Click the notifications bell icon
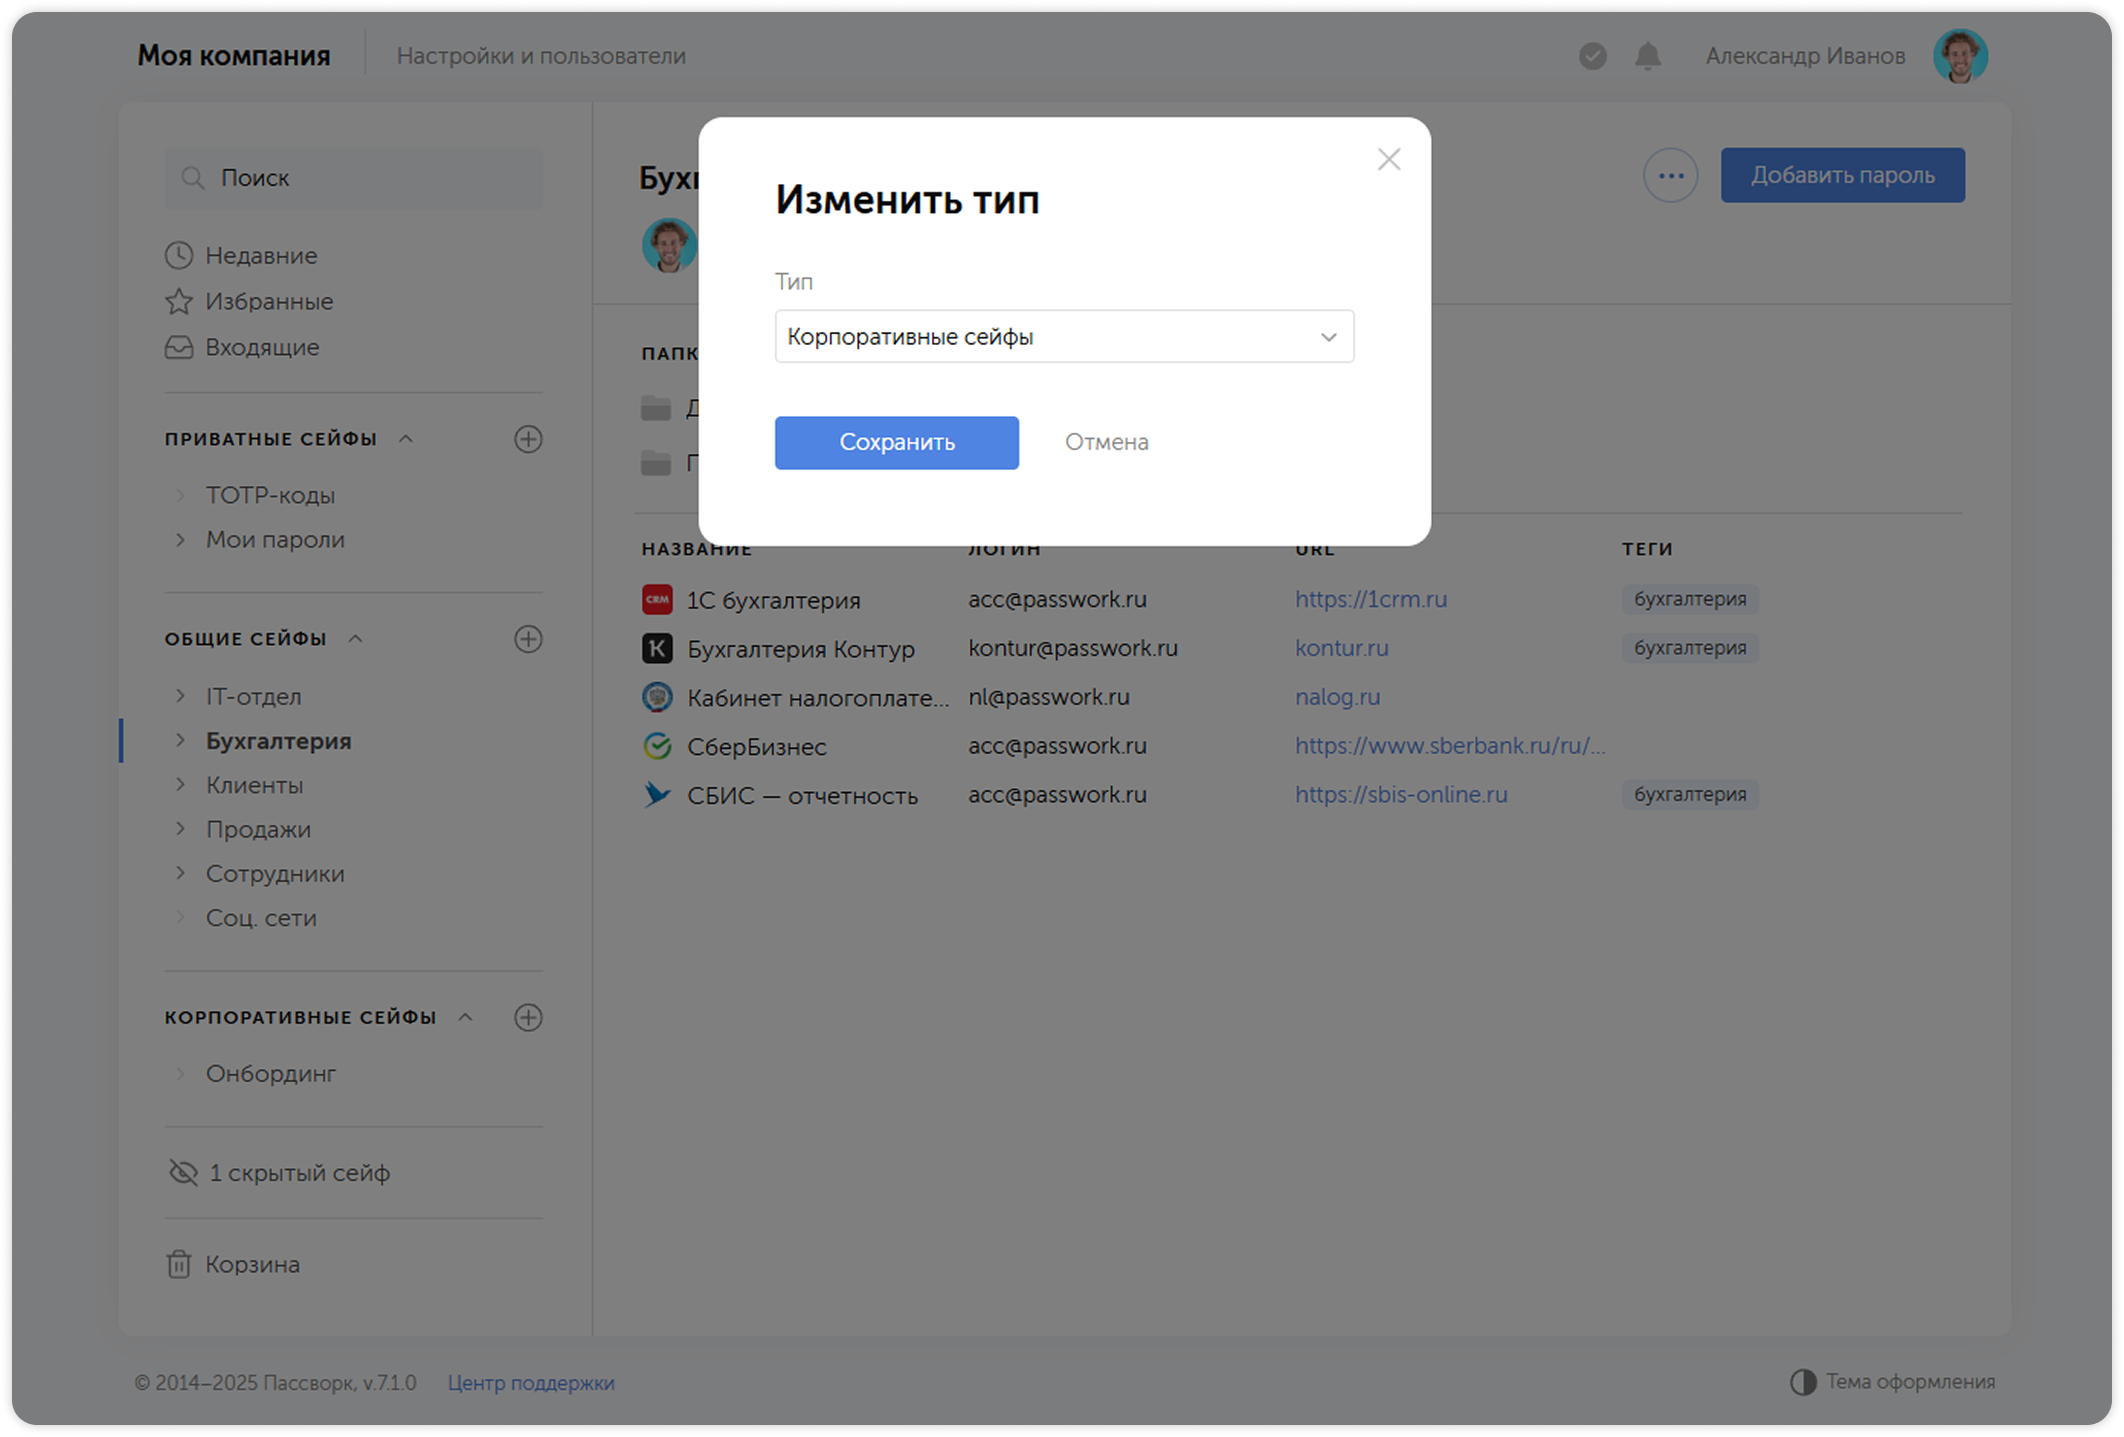The image size is (2124, 1437). pos(1647,56)
